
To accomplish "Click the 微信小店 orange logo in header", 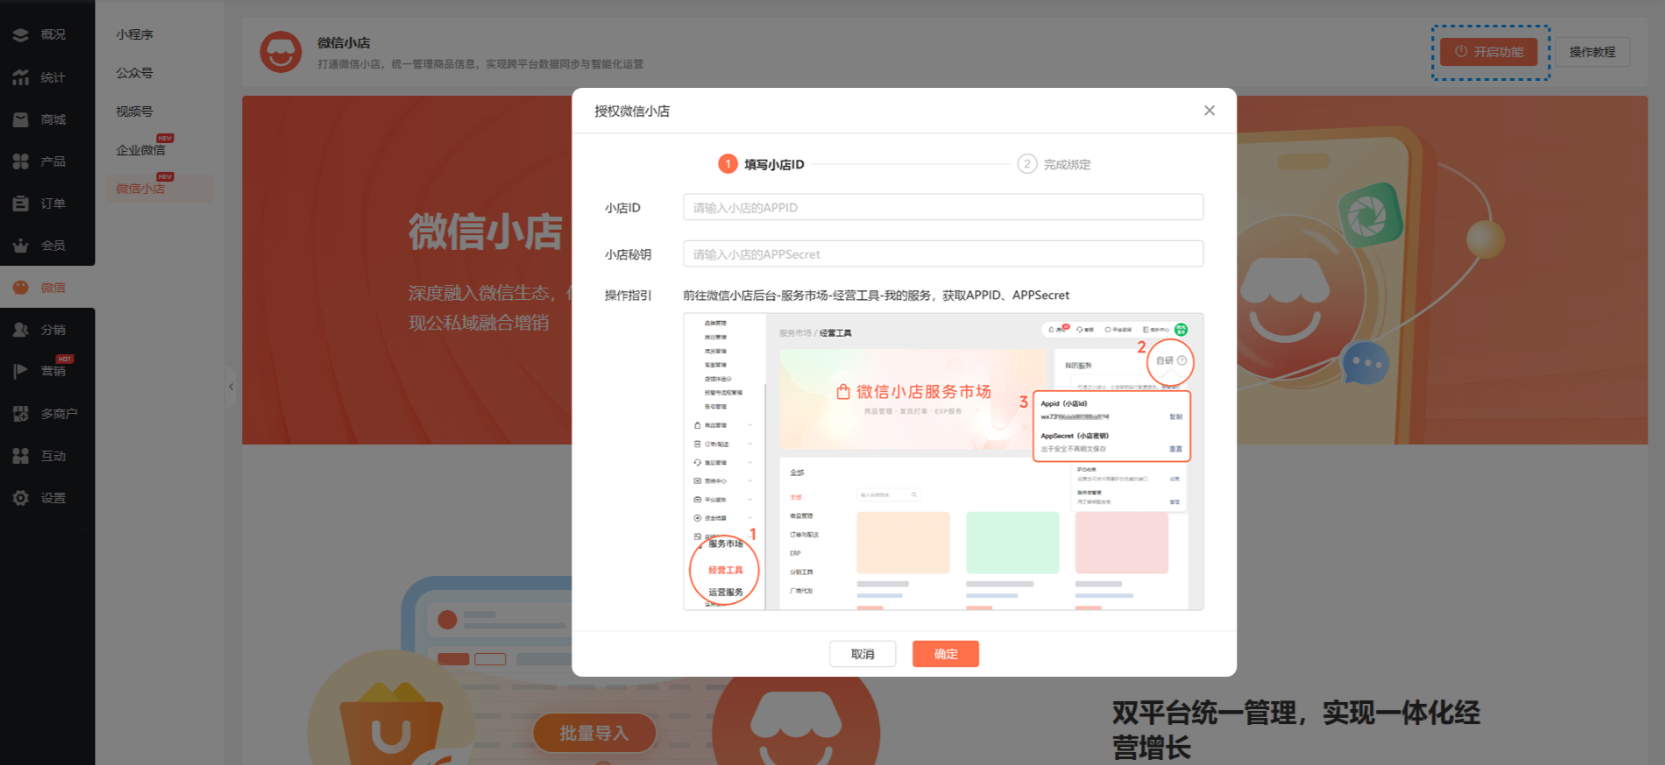I will tap(281, 52).
